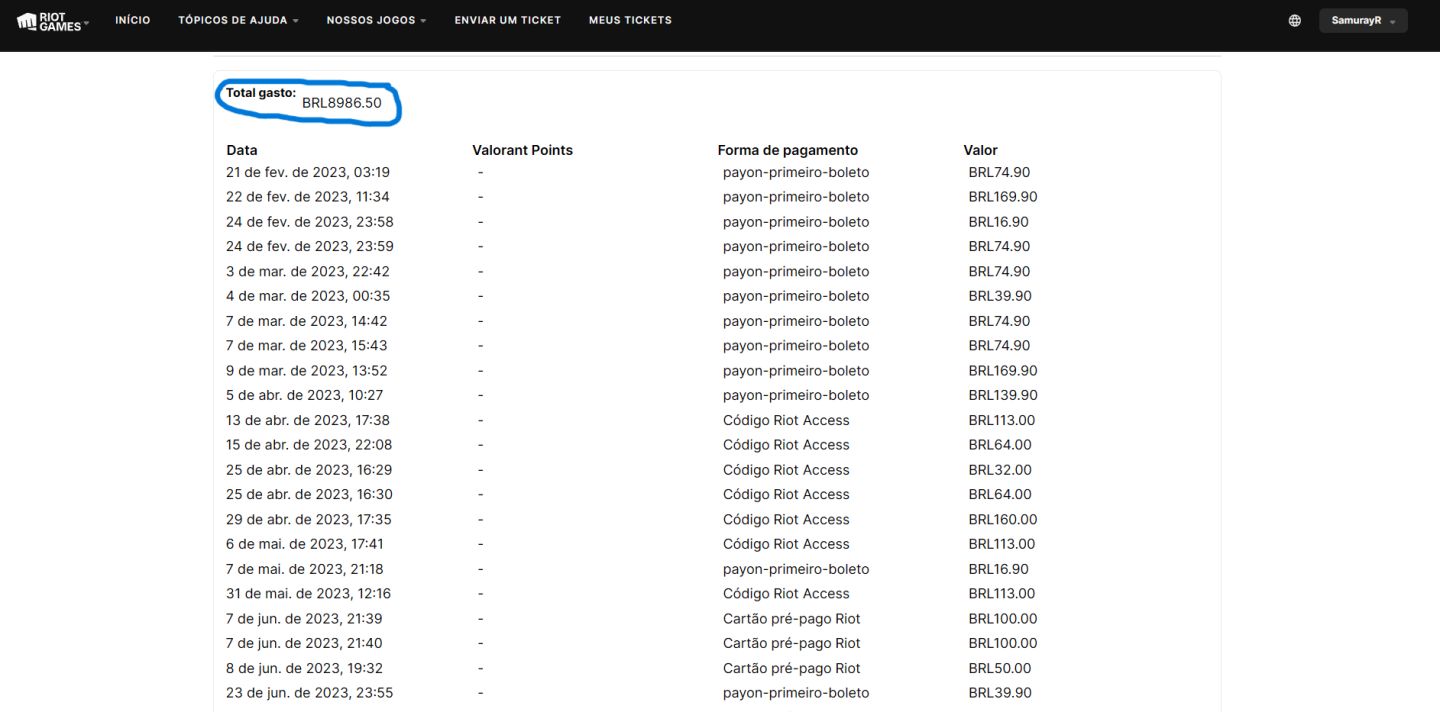The height and width of the screenshot is (712, 1440).
Task: Open Meus Tickets page
Action: pos(630,20)
